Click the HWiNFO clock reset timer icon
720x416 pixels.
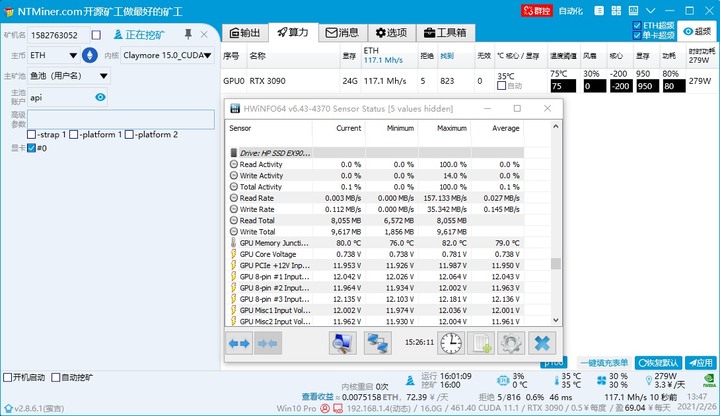tap(451, 343)
